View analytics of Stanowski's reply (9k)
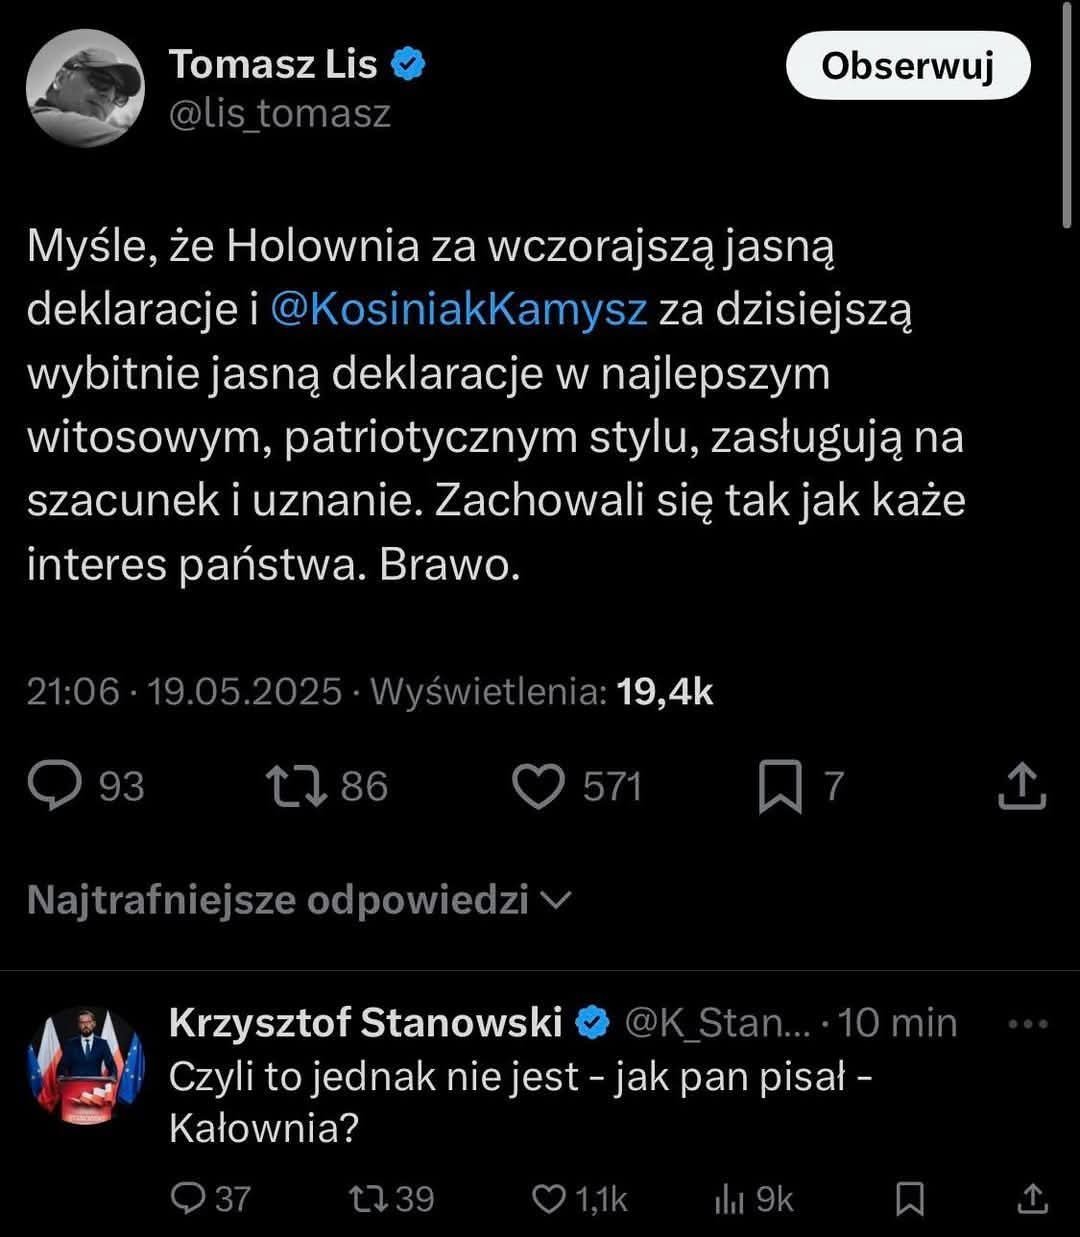 (x=728, y=1198)
